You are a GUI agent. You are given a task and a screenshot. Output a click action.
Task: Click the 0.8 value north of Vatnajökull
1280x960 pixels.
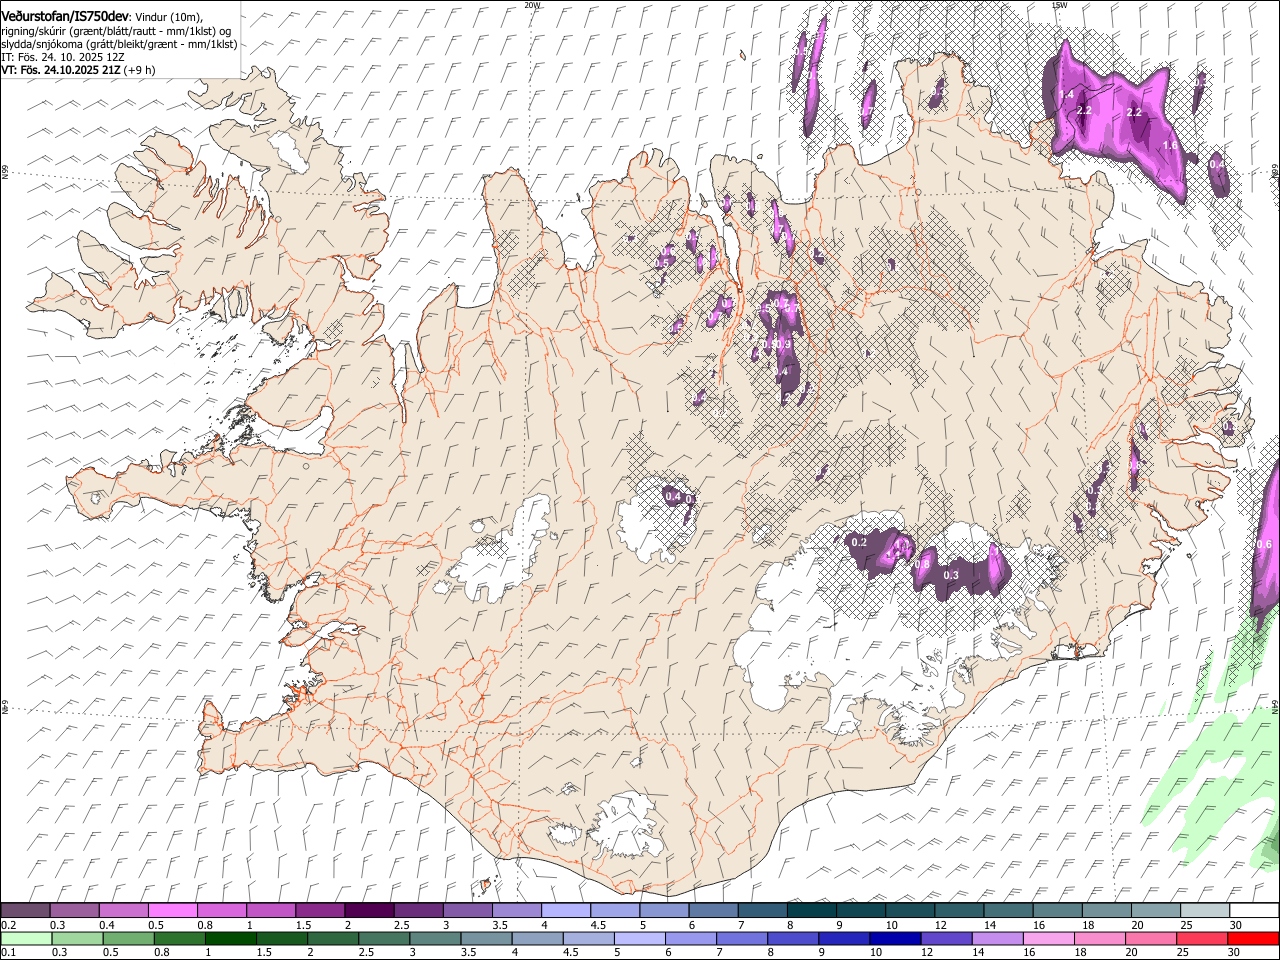tap(923, 565)
